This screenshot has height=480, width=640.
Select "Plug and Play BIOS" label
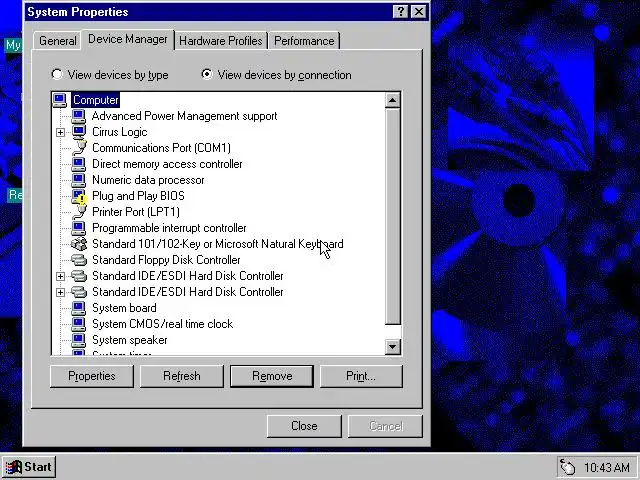tap(138, 196)
